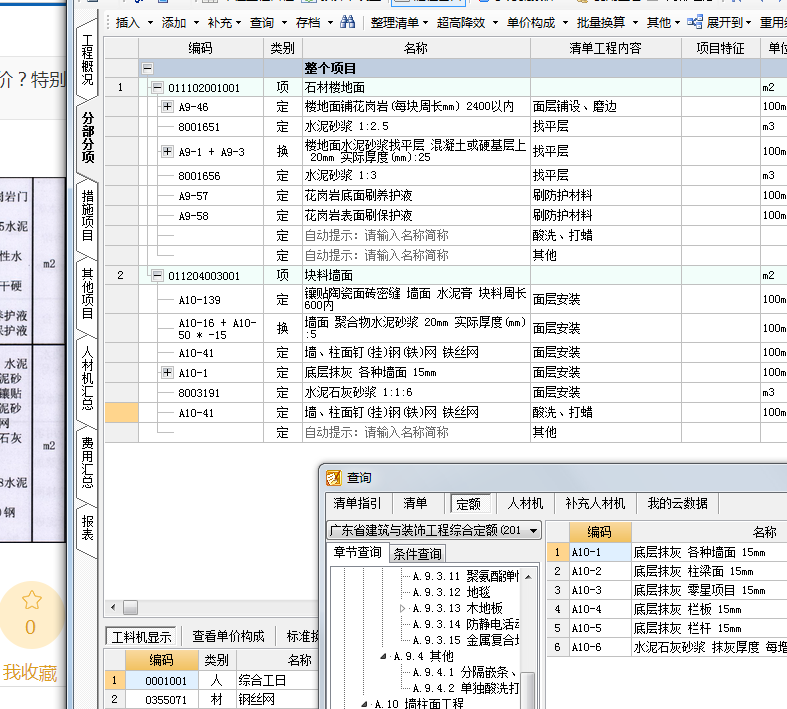Click the left arrow of horizontal scrollbar
This screenshot has width=787, height=709.
[113, 608]
